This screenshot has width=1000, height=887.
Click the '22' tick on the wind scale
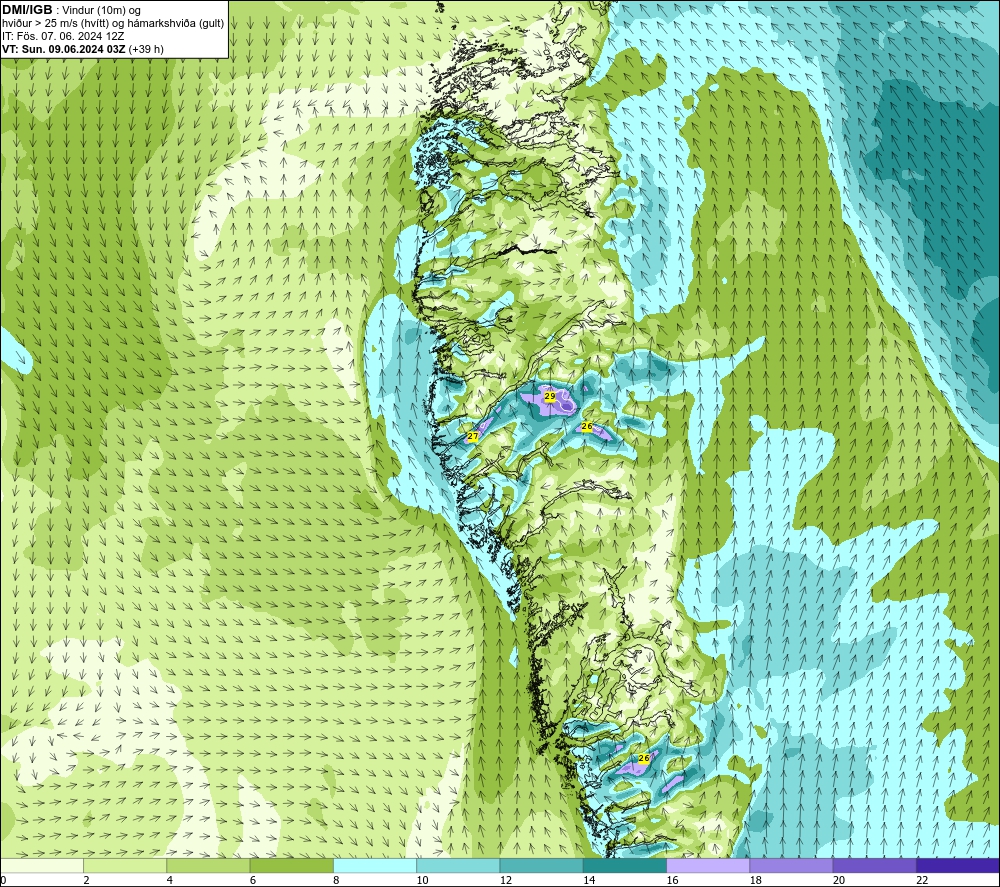pos(922,880)
